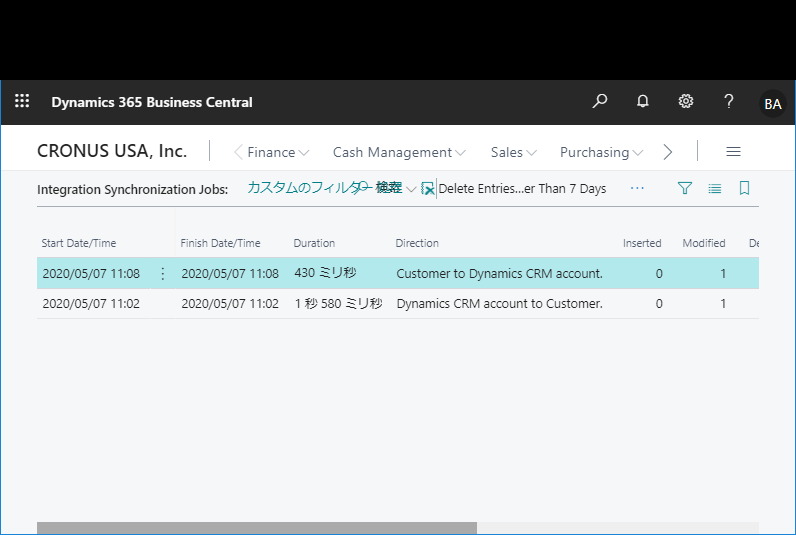
Task: Click finish time 2020/05/07 11:02 cell
Action: pyautogui.click(x=230, y=304)
